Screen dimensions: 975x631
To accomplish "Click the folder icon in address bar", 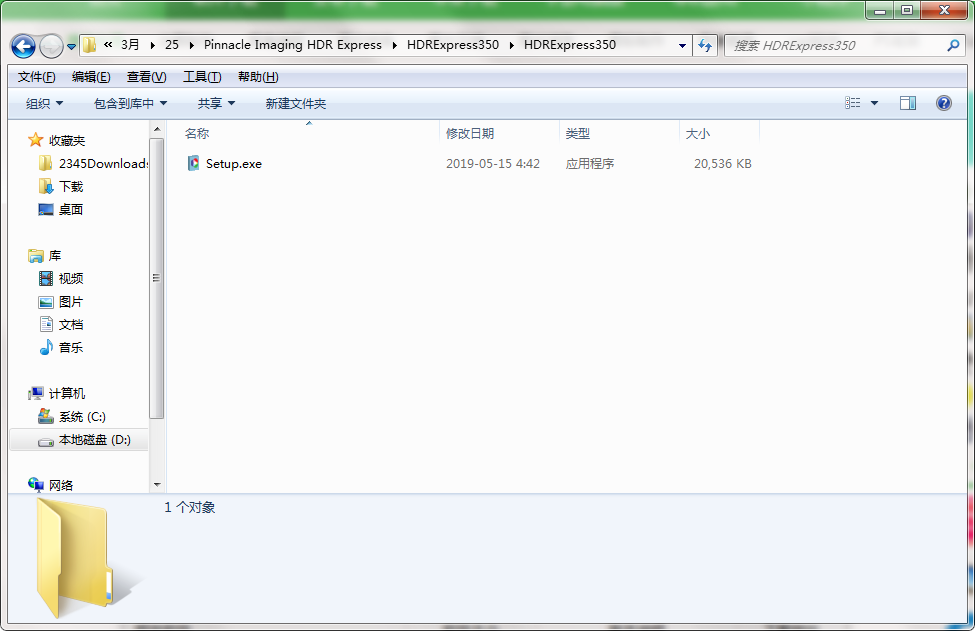I will (90, 45).
